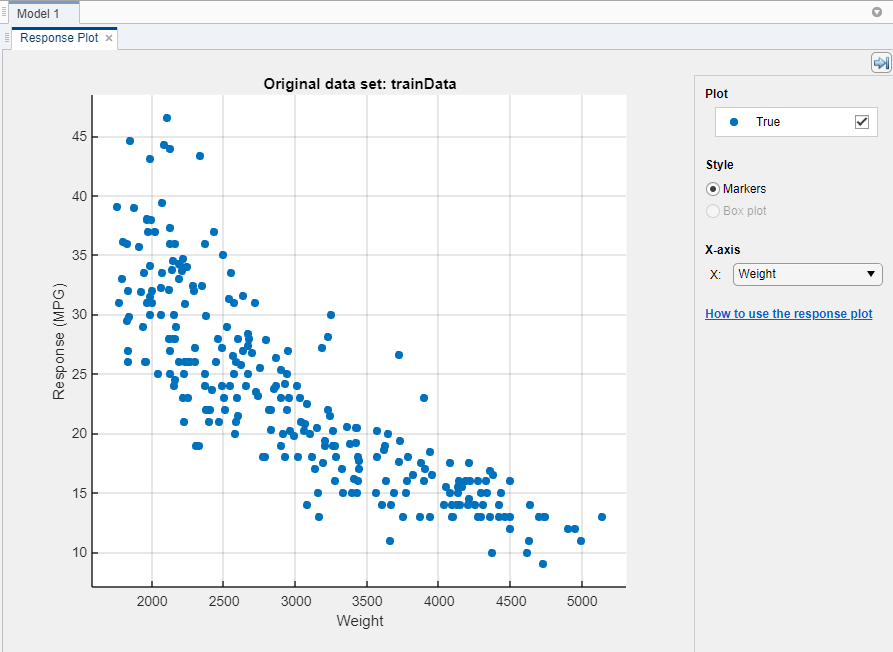Image resolution: width=893 pixels, height=652 pixels.
Task: Select the Box plot style option
Action: pyautogui.click(x=712, y=211)
